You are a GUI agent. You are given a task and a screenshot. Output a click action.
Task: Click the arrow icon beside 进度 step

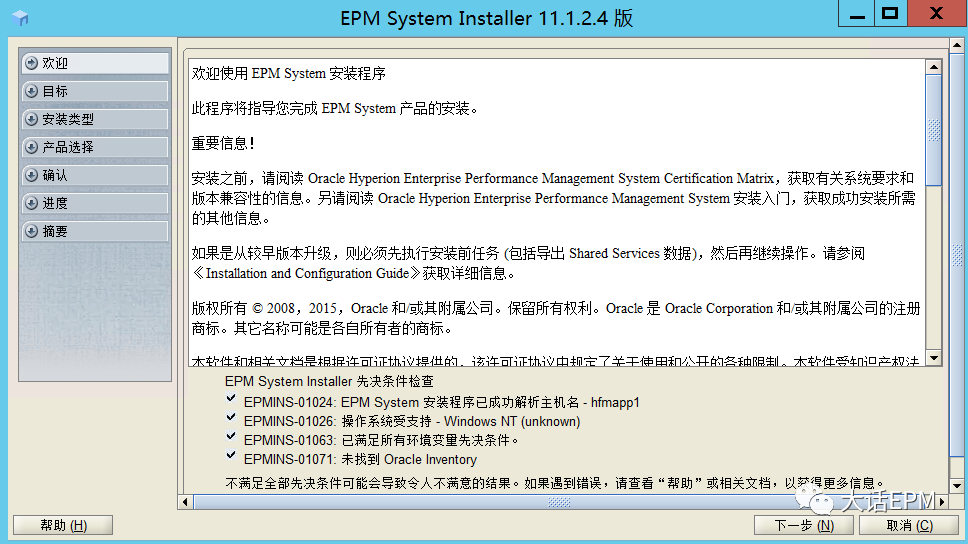31,203
